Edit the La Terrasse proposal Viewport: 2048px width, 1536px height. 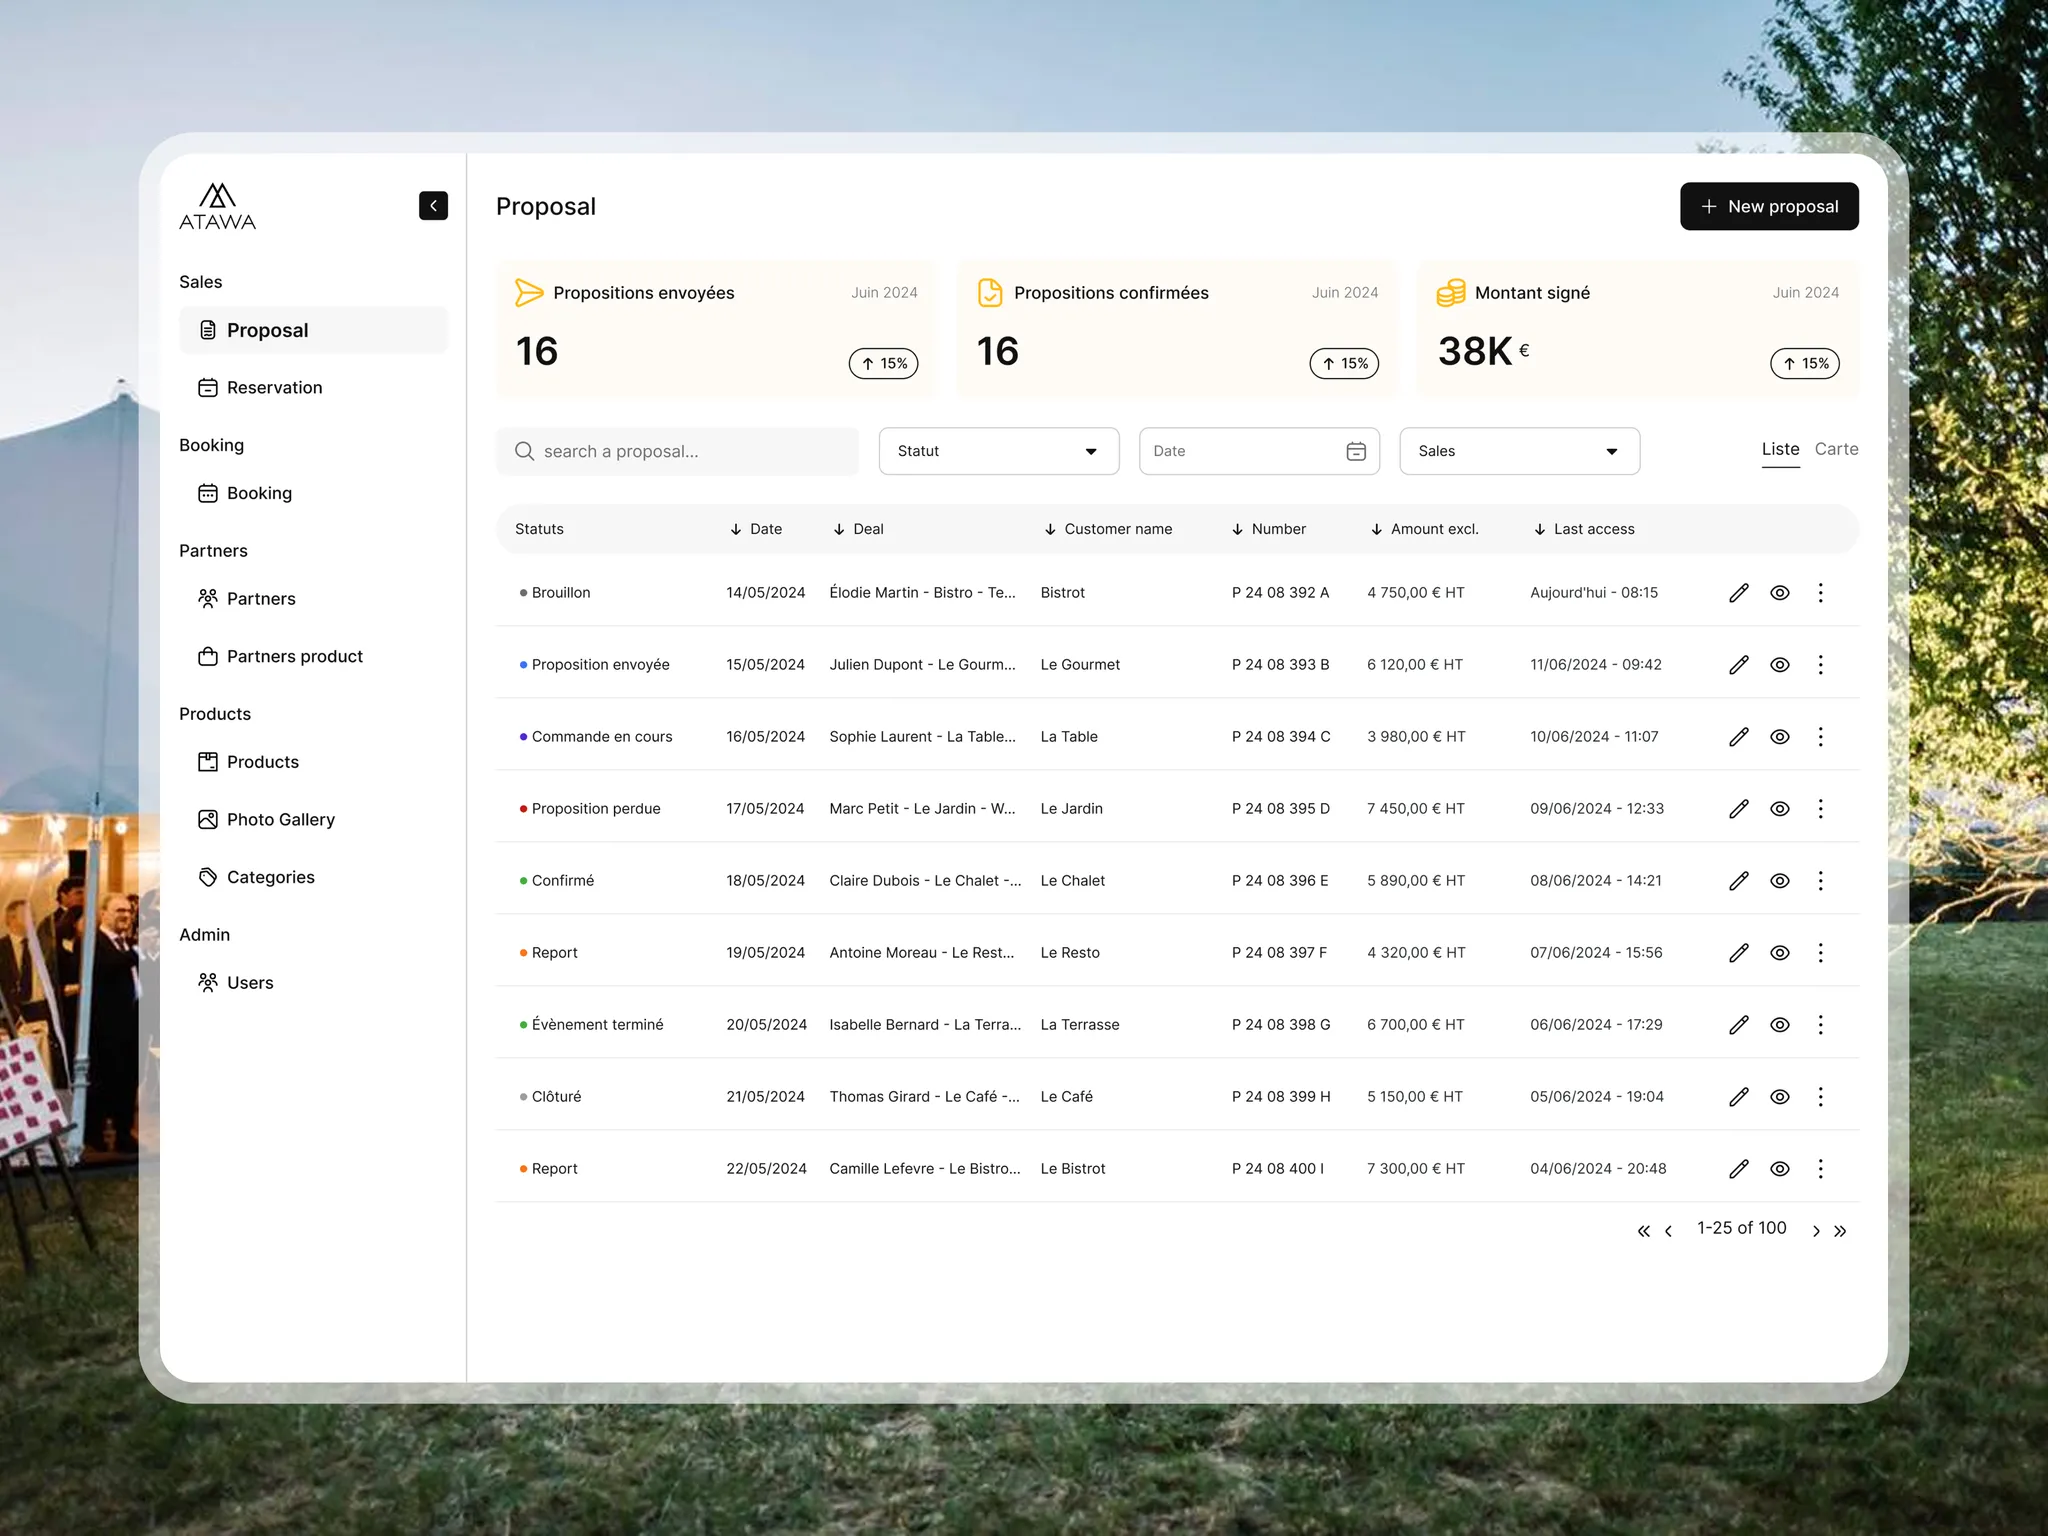1739,1025
